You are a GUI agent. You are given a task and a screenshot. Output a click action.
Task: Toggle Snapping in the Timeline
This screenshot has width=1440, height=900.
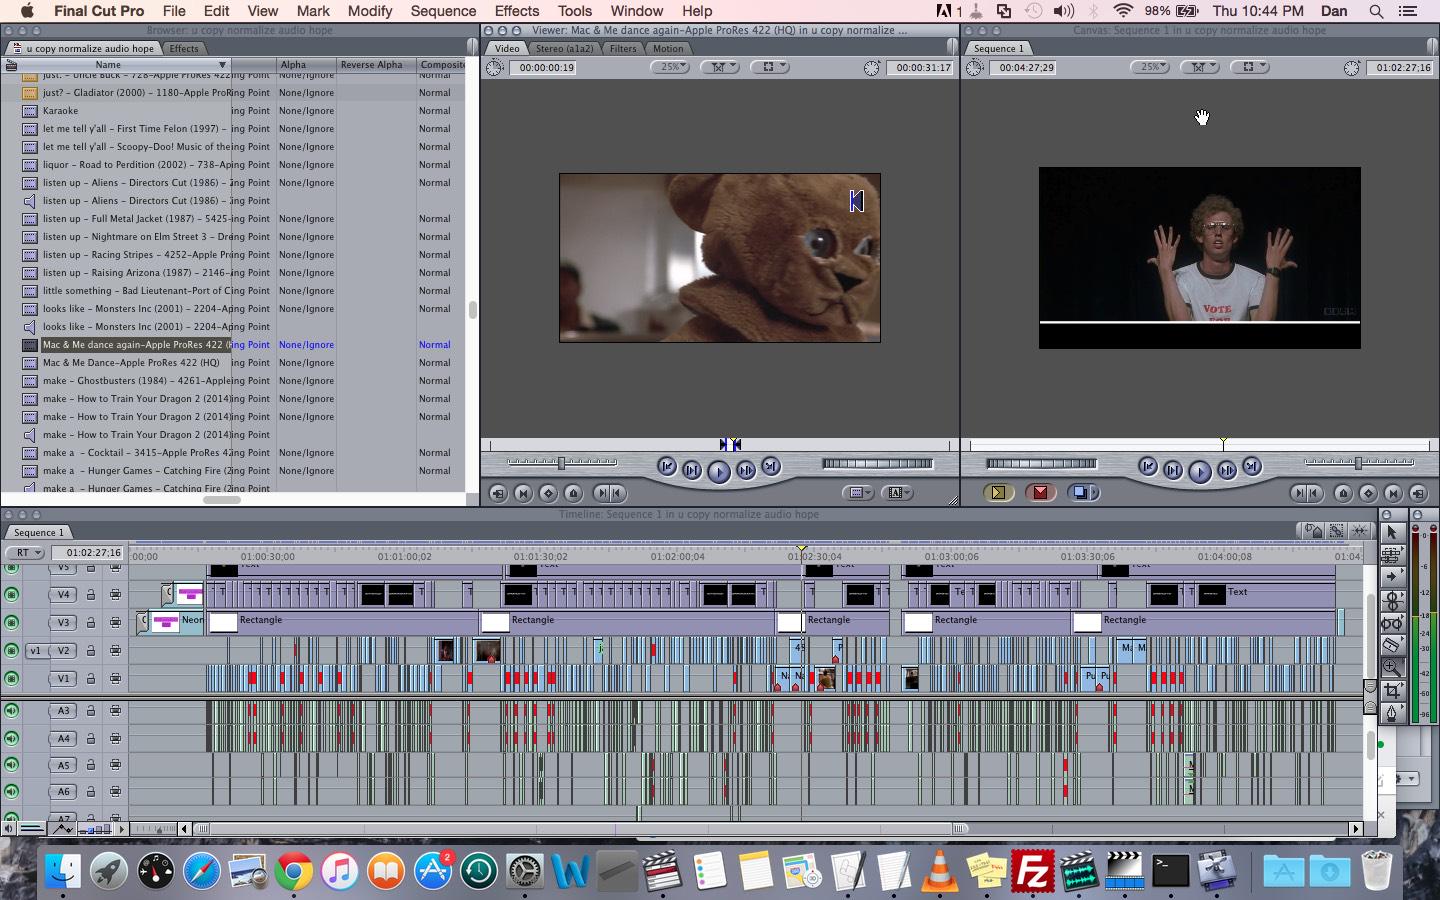pyautogui.click(x=1358, y=531)
